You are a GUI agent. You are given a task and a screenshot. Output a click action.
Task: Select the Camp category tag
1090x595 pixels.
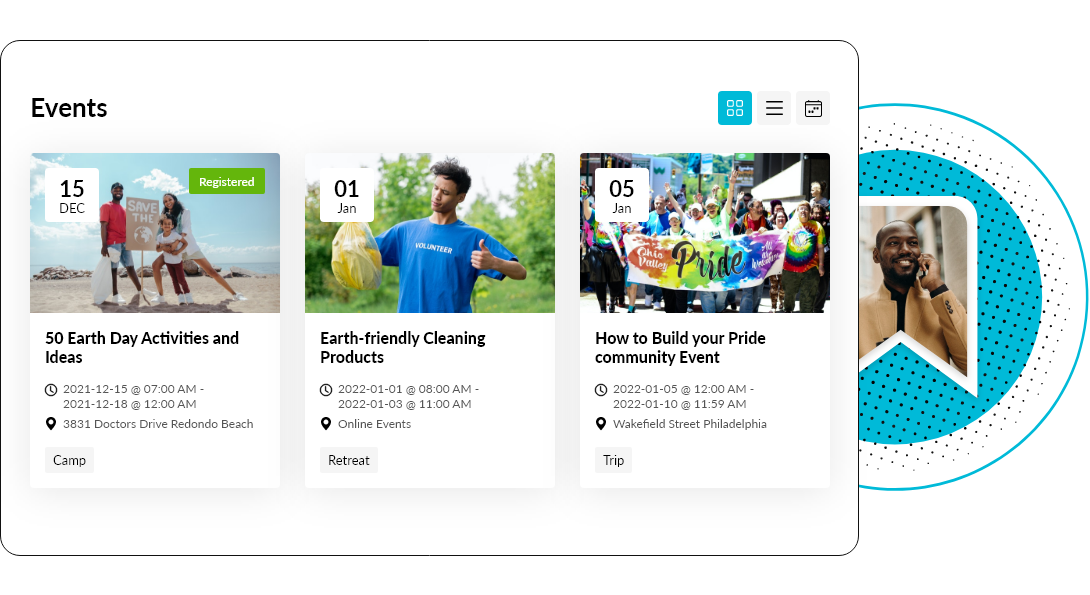(69, 460)
